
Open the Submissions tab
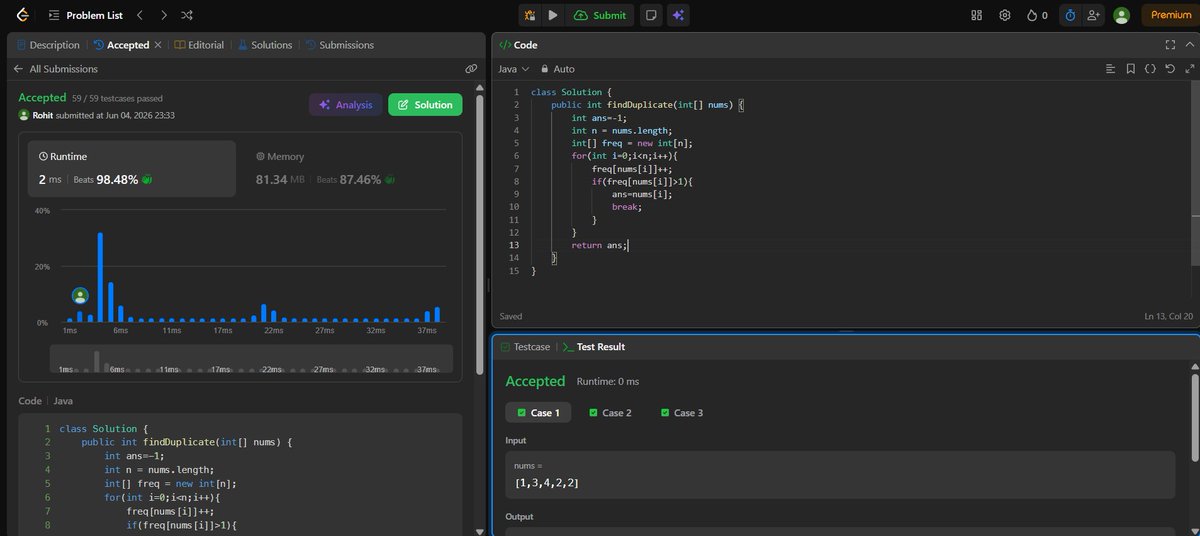[339, 45]
